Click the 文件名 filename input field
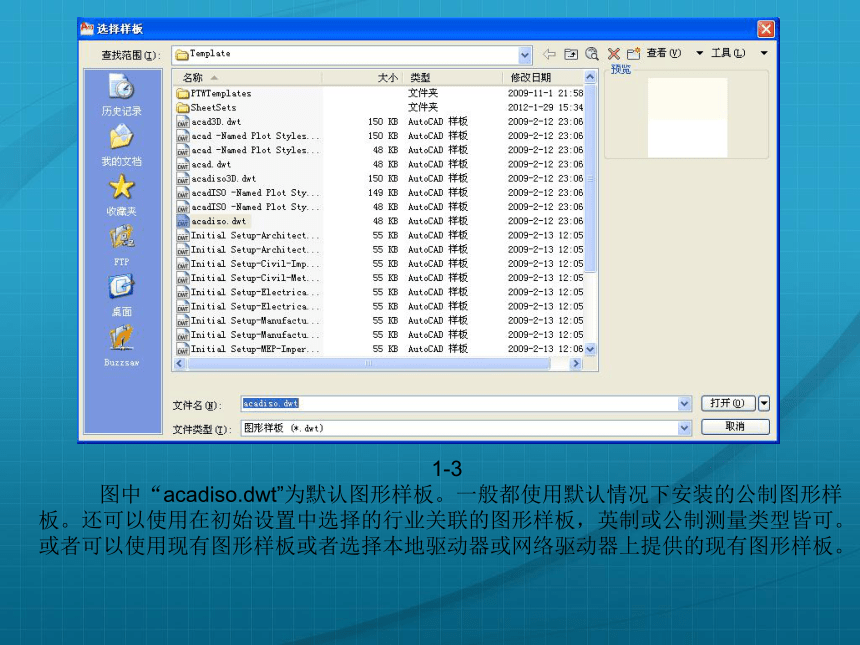 tap(459, 404)
